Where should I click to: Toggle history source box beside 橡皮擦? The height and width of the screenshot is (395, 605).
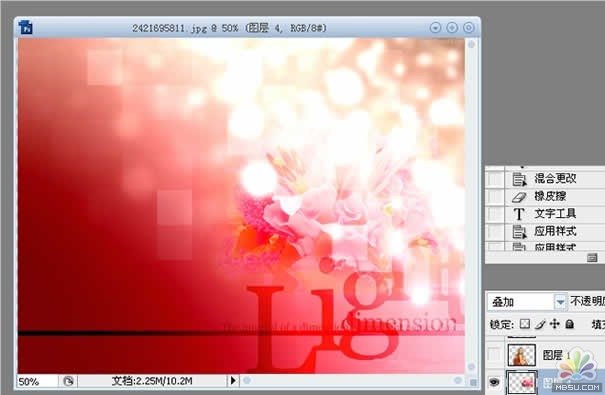(x=495, y=196)
